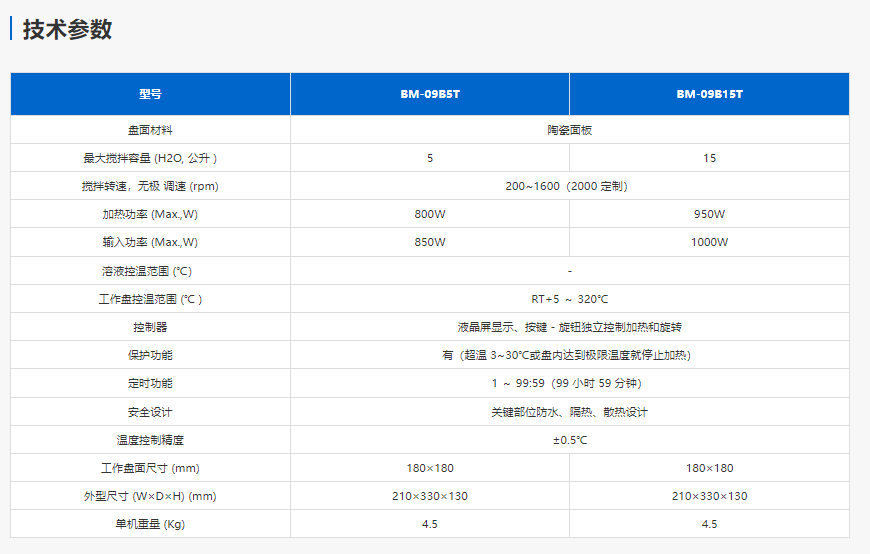This screenshot has width=870, height=554.
Task: Click the 控制器 row label
Action: pos(150,327)
